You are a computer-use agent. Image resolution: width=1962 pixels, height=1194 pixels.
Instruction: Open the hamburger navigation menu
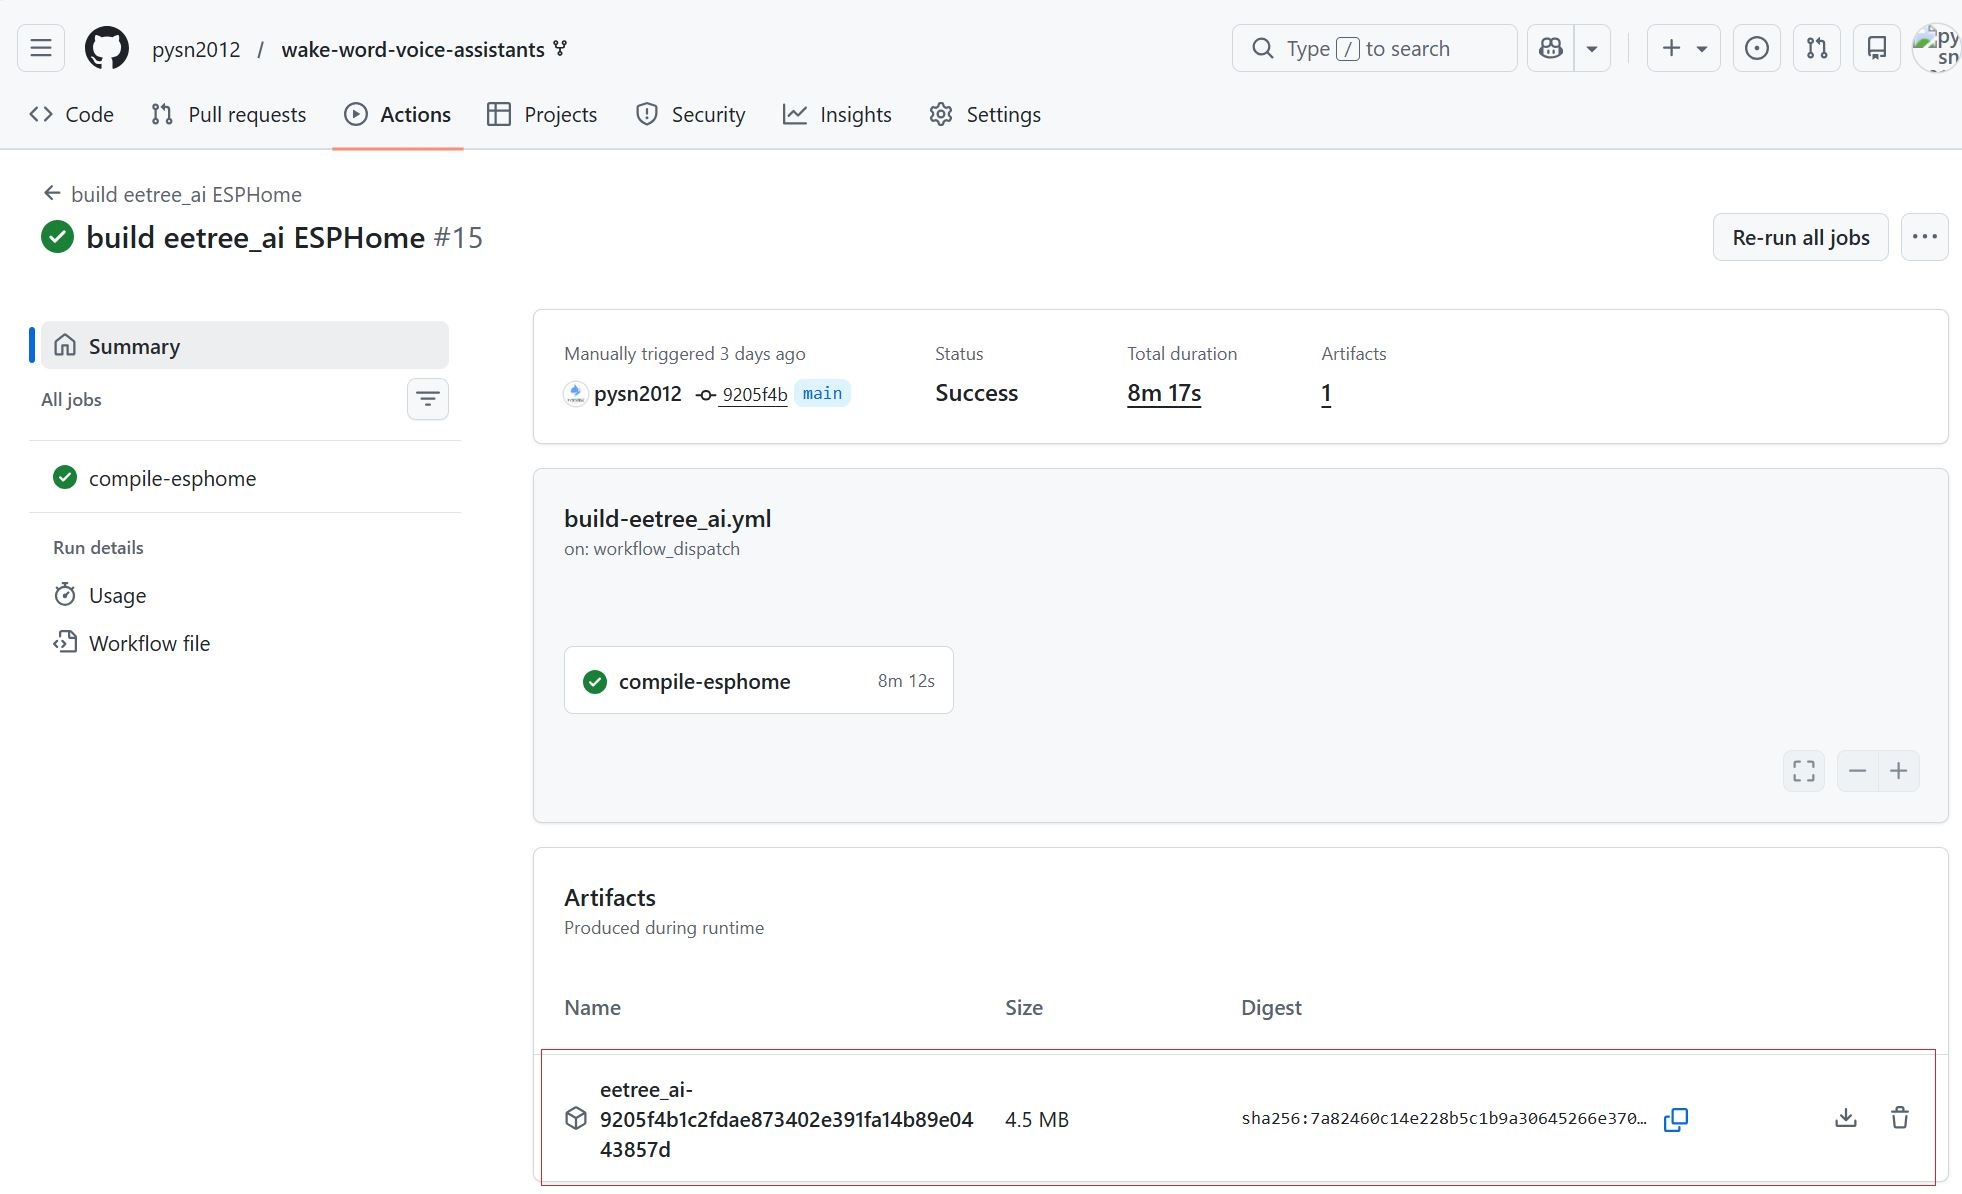(x=41, y=48)
